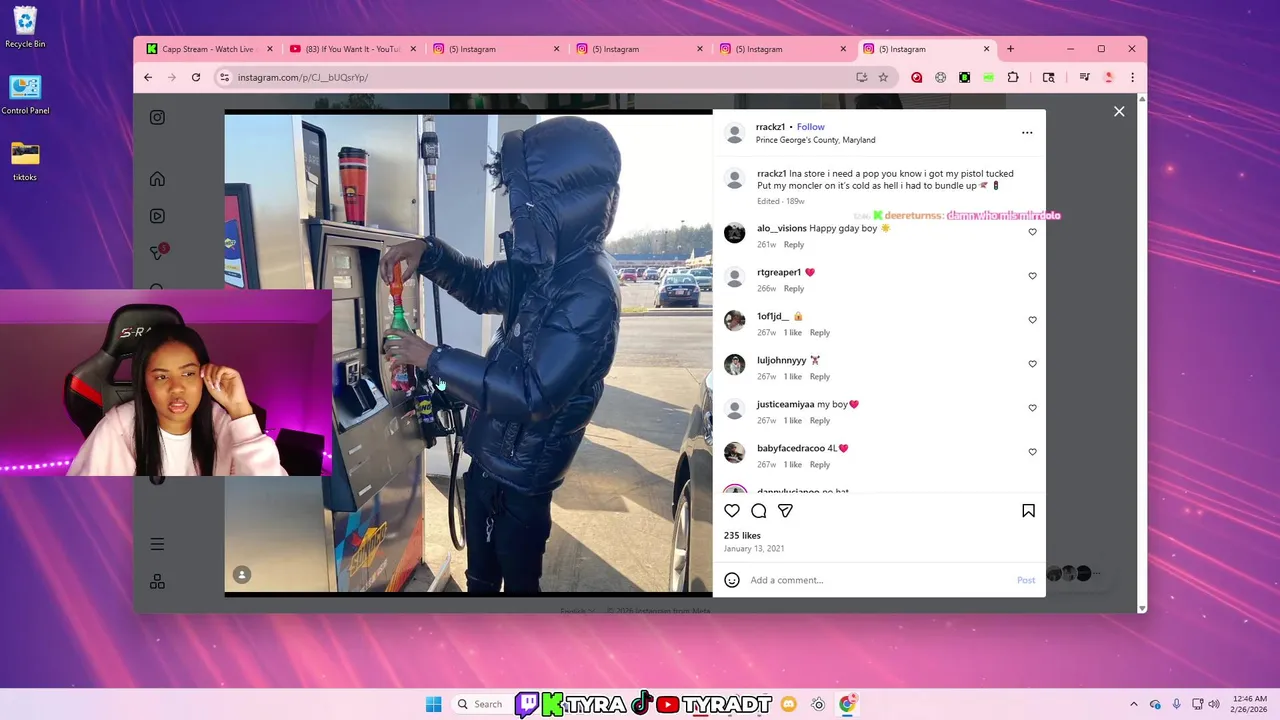The image size is (1280, 720).
Task: Open the Control Panel desktop icon
Action: pos(25,94)
